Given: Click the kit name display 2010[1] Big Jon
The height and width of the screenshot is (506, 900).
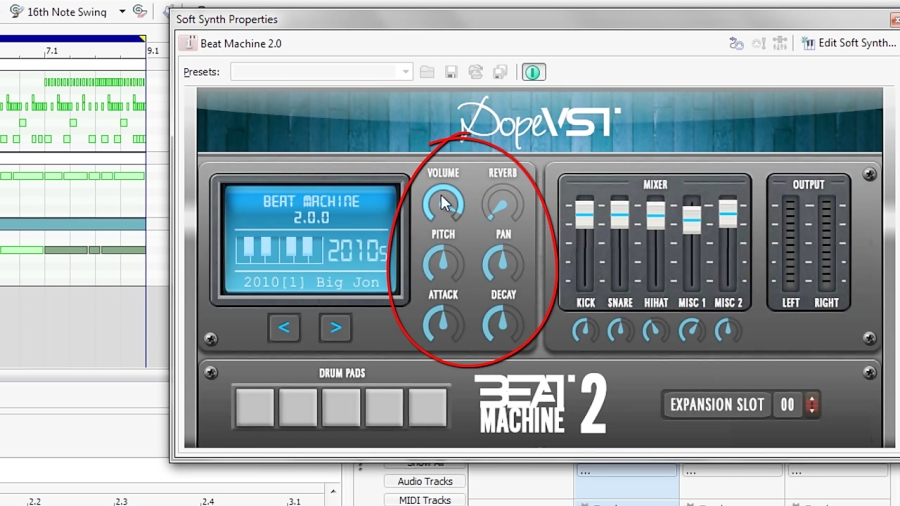Looking at the screenshot, I should (x=311, y=282).
